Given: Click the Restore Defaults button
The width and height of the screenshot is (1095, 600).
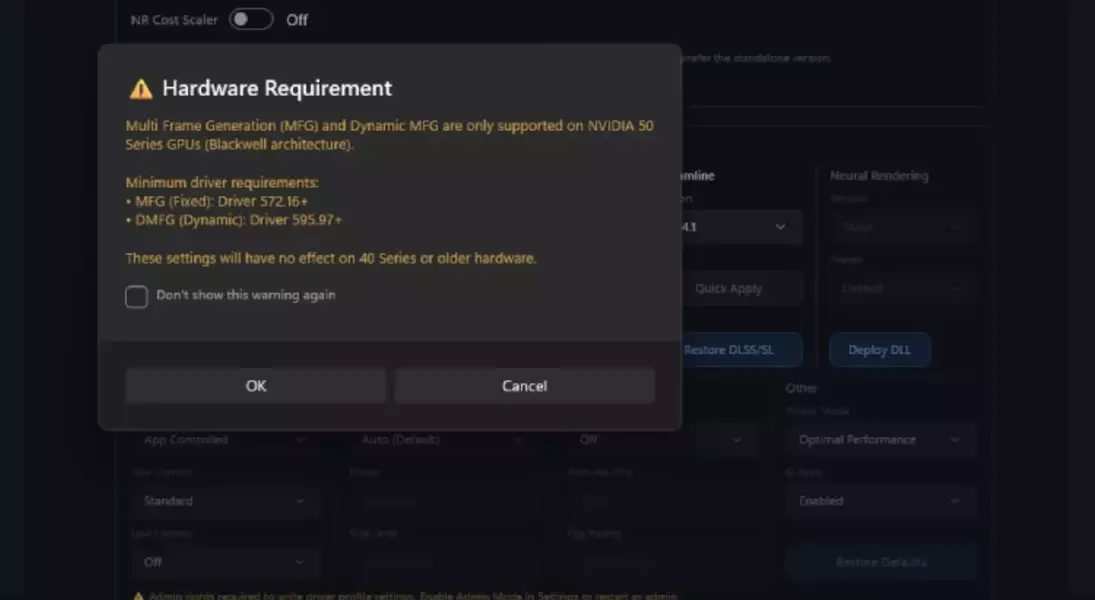Looking at the screenshot, I should click(881, 562).
